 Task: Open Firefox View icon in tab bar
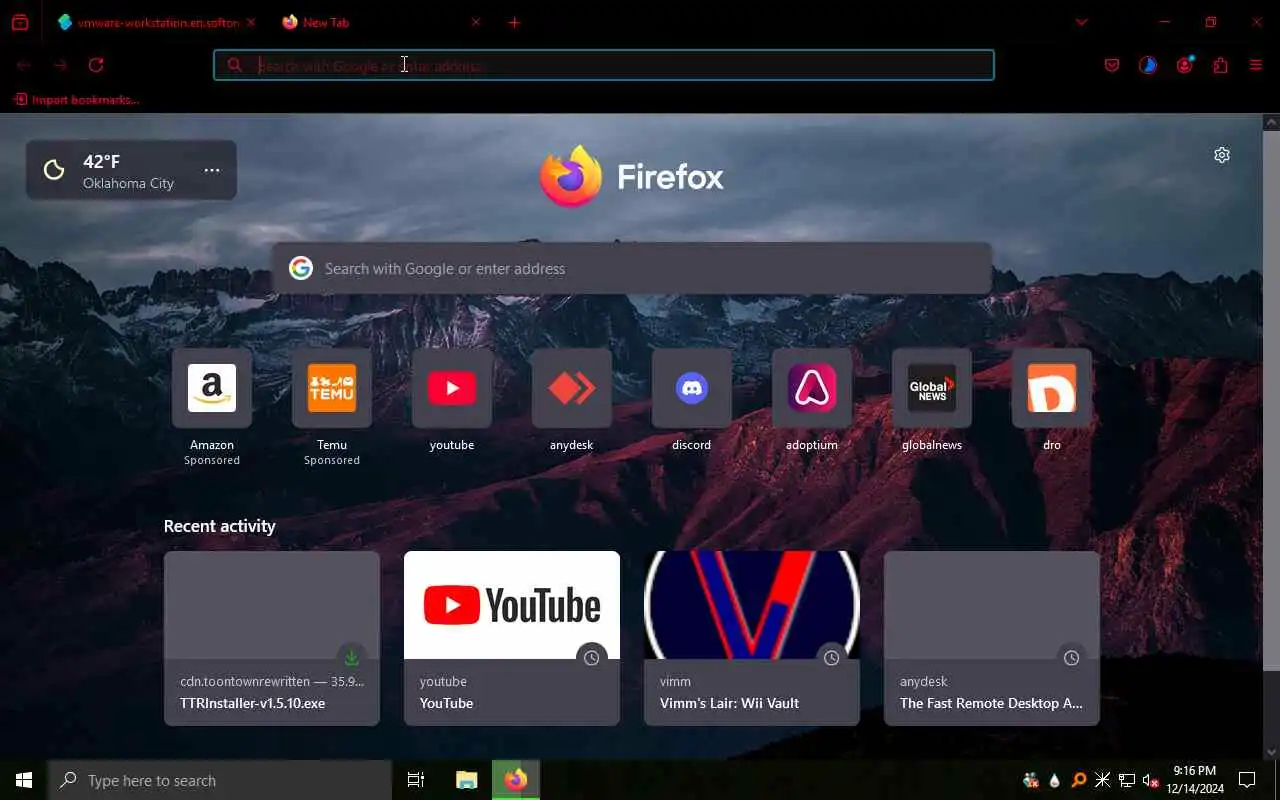pos(20,22)
